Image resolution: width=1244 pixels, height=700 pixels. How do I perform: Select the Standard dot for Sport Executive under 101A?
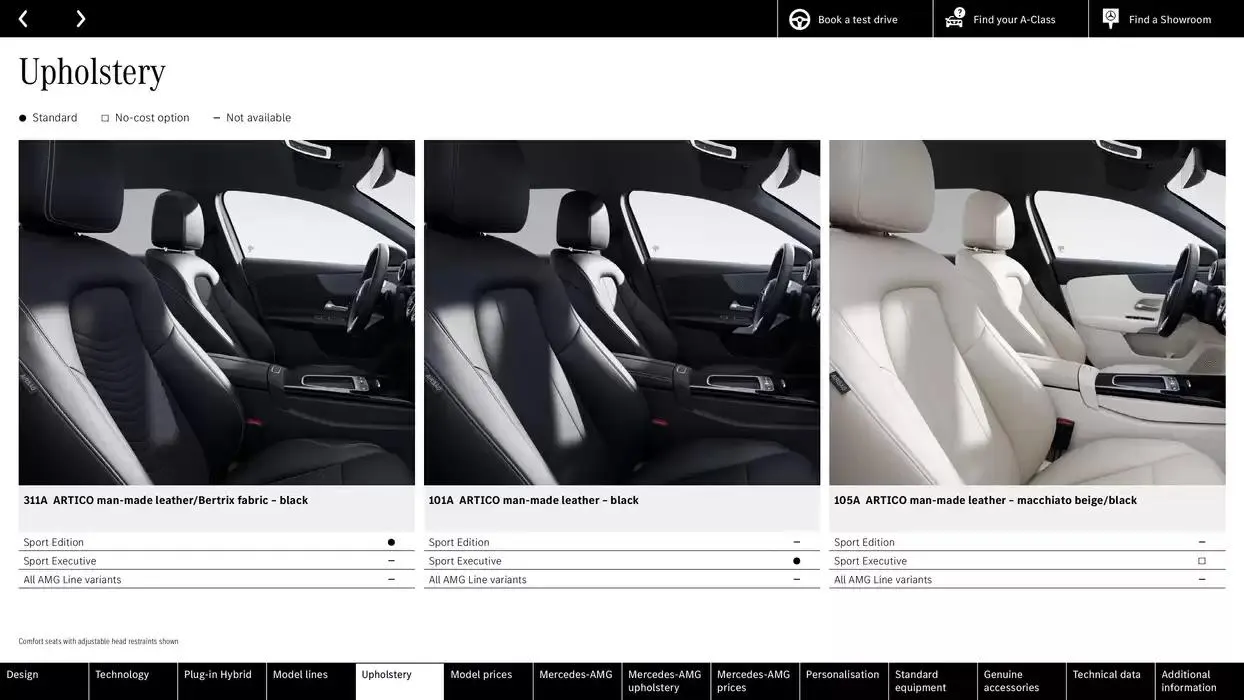[x=796, y=560]
